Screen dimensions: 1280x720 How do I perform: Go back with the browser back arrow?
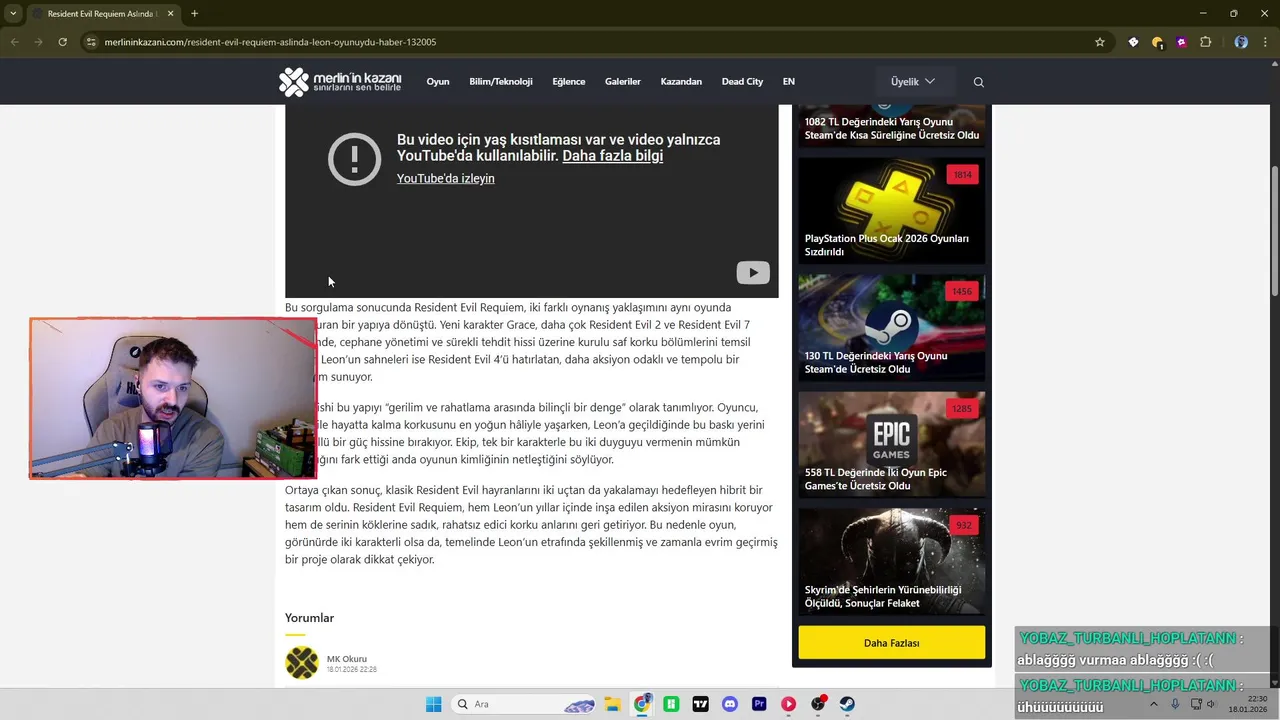pos(14,42)
